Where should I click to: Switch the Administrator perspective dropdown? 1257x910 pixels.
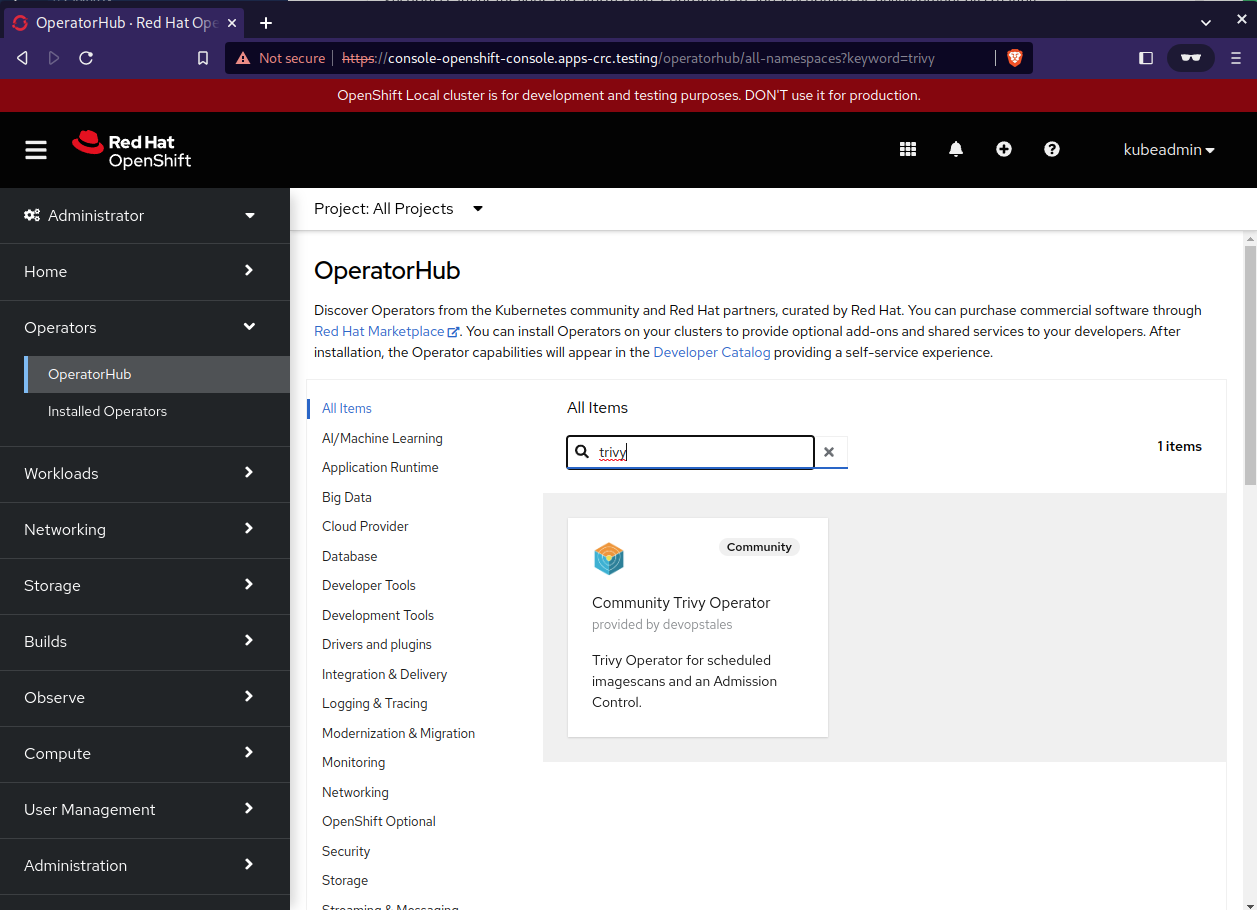(140, 216)
